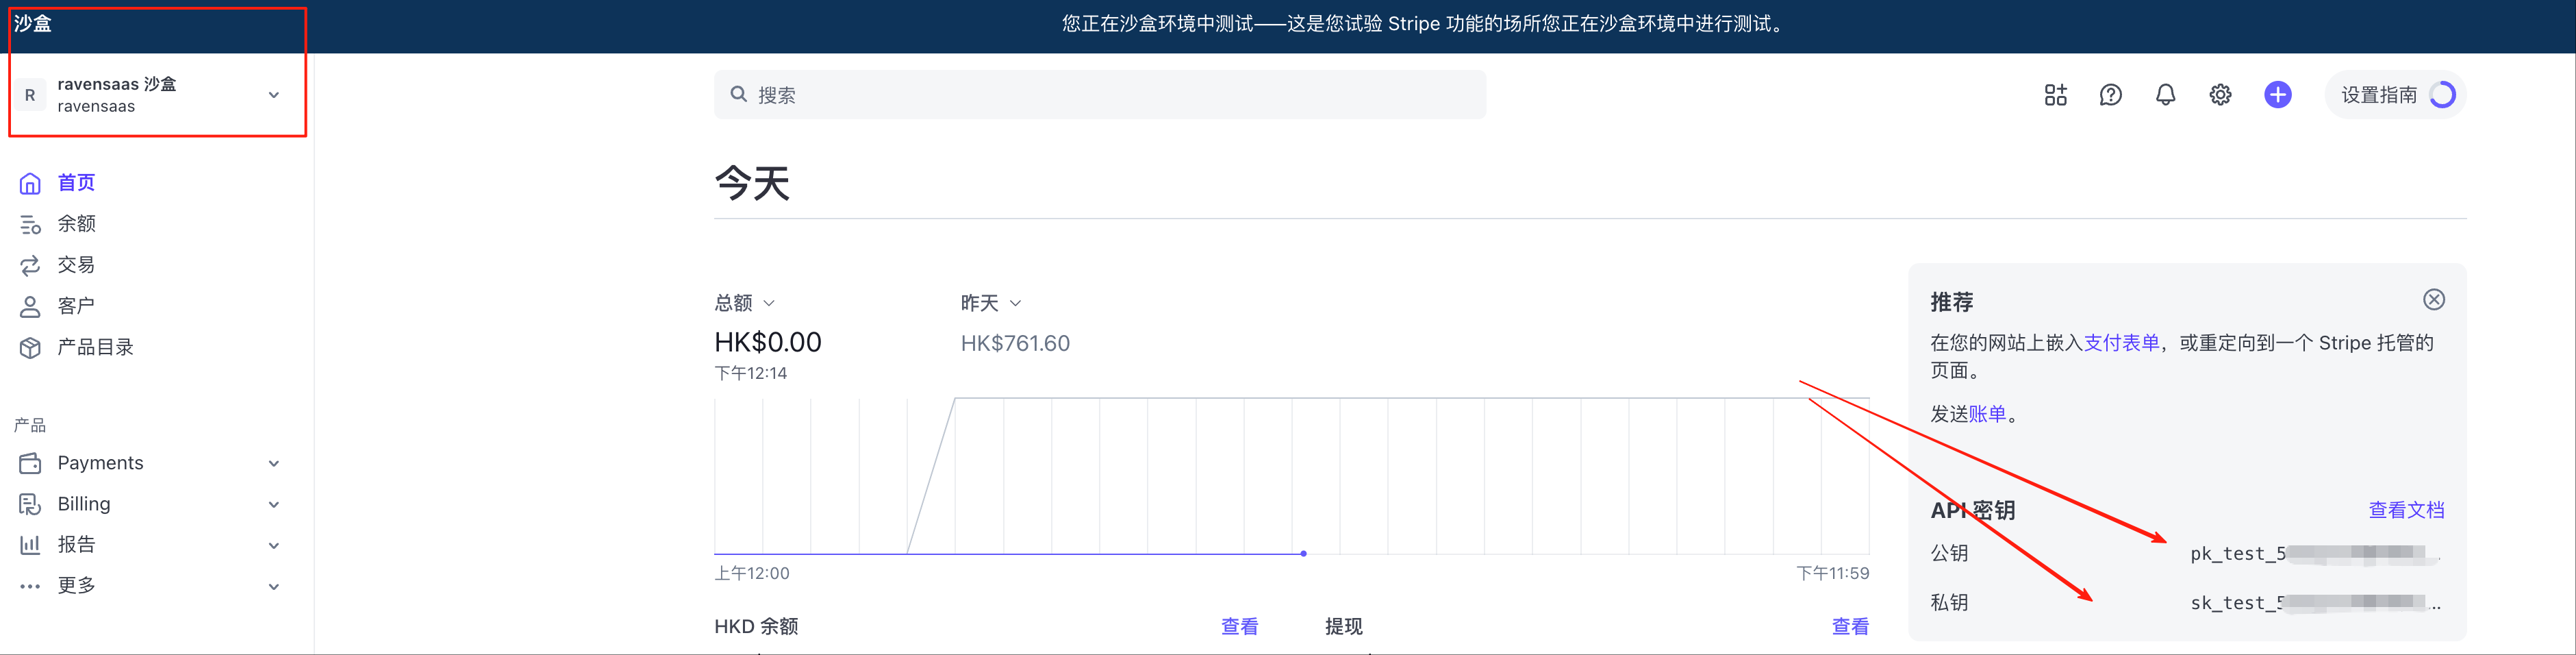Screen dimensions: 2576x655
Task: Click the Product catalog (产品目录) box icon
Action: [x=30, y=347]
